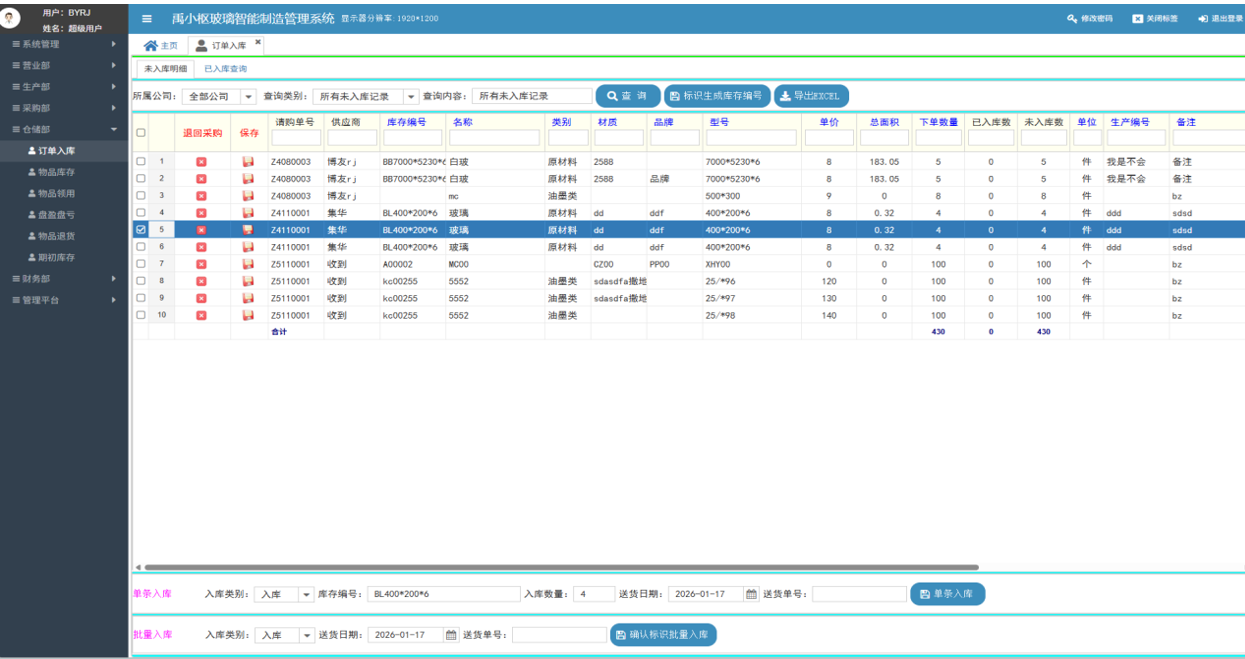The image size is (1245, 659).
Task: Click the 导出EXCEL button
Action: (811, 96)
